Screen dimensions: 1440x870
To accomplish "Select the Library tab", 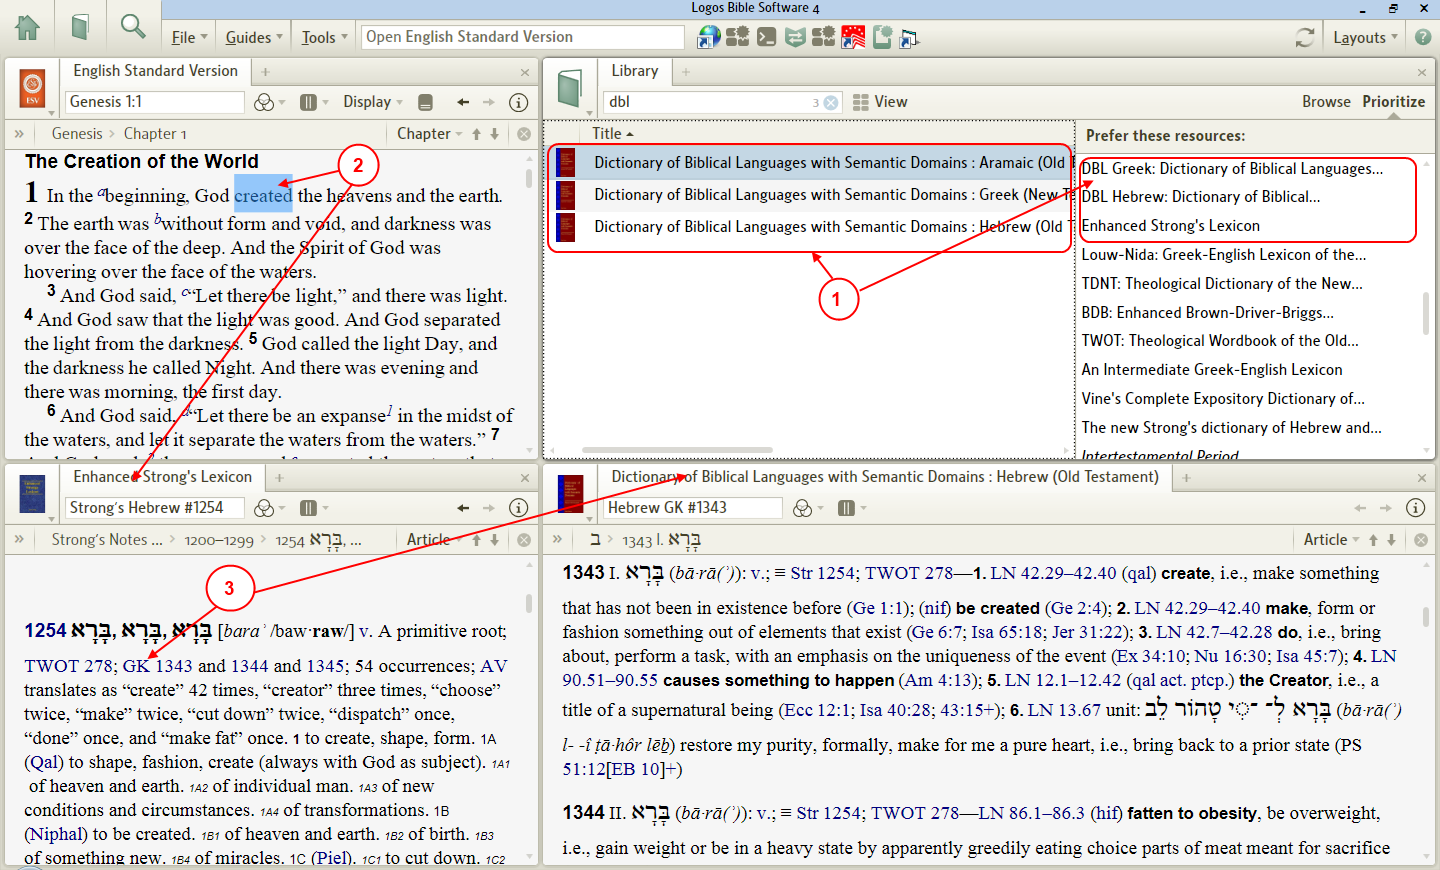I will click(634, 71).
